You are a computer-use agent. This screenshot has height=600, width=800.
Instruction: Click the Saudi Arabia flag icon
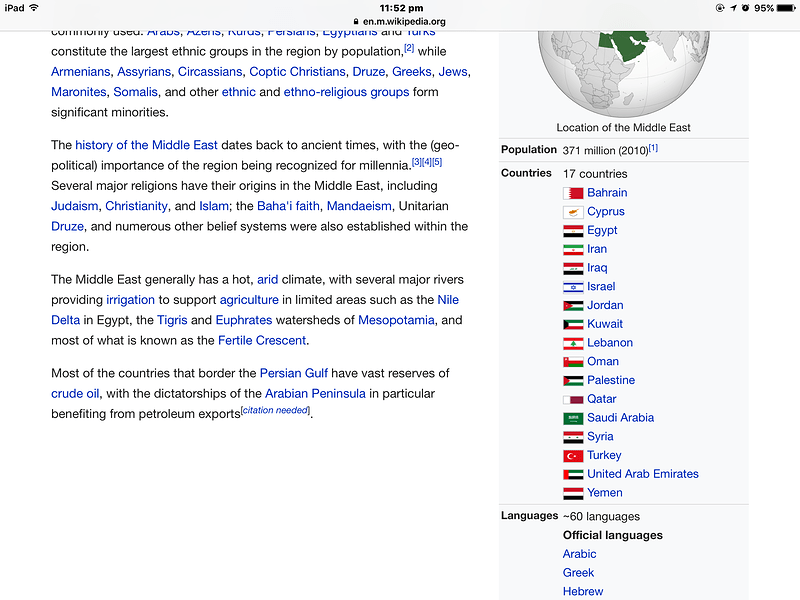[573, 418]
